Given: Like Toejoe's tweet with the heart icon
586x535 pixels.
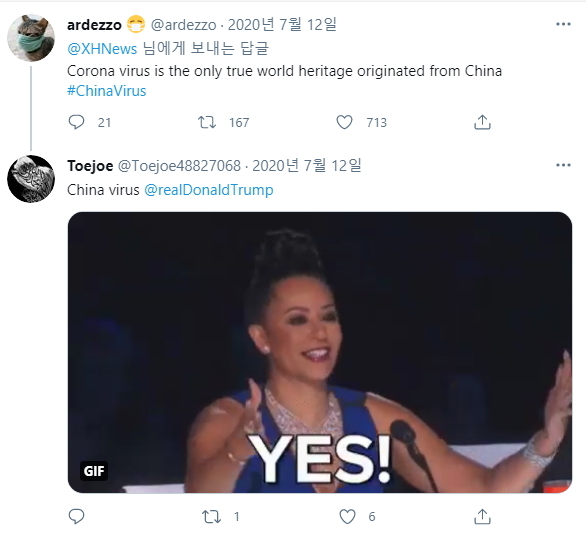Looking at the screenshot, I should (347, 517).
